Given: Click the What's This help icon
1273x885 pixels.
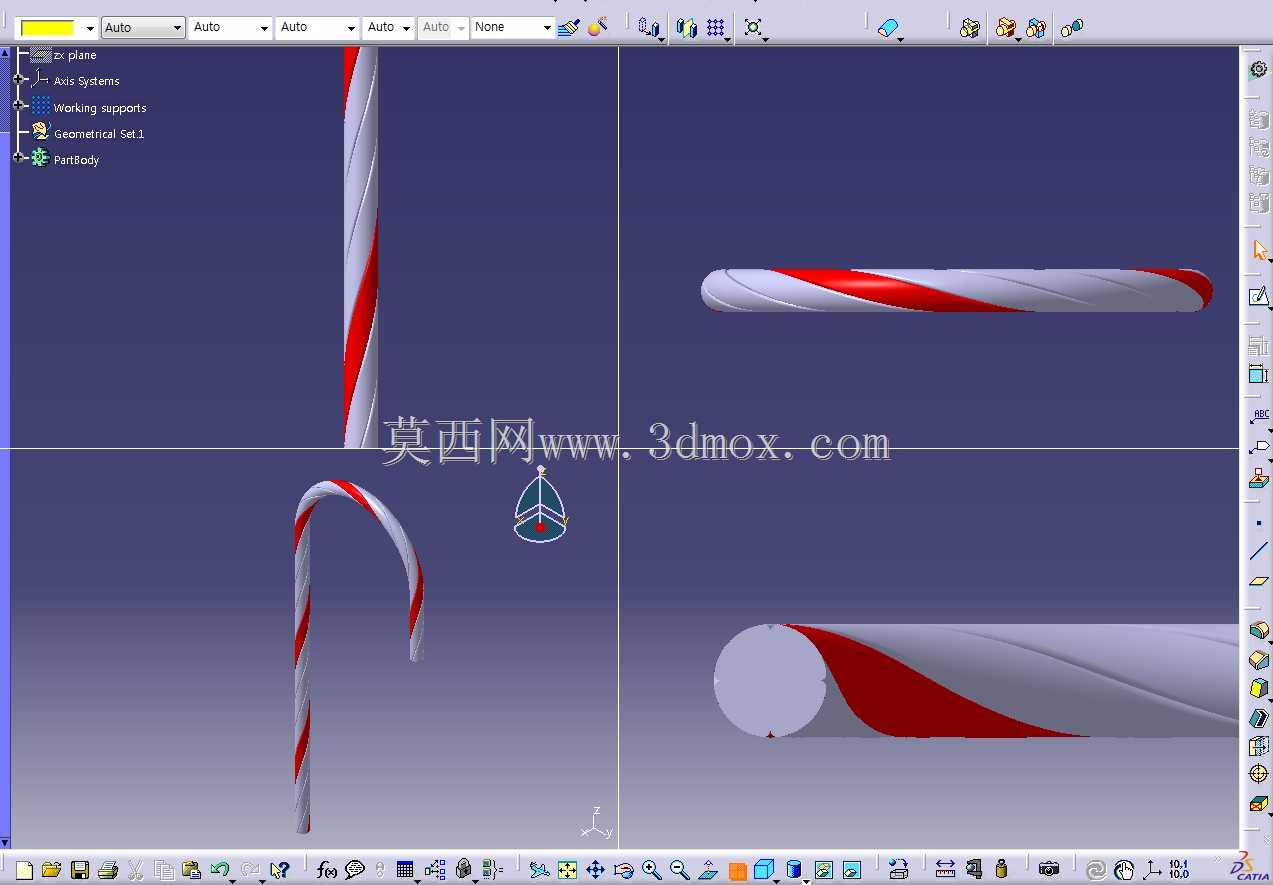Looking at the screenshot, I should click(x=280, y=870).
